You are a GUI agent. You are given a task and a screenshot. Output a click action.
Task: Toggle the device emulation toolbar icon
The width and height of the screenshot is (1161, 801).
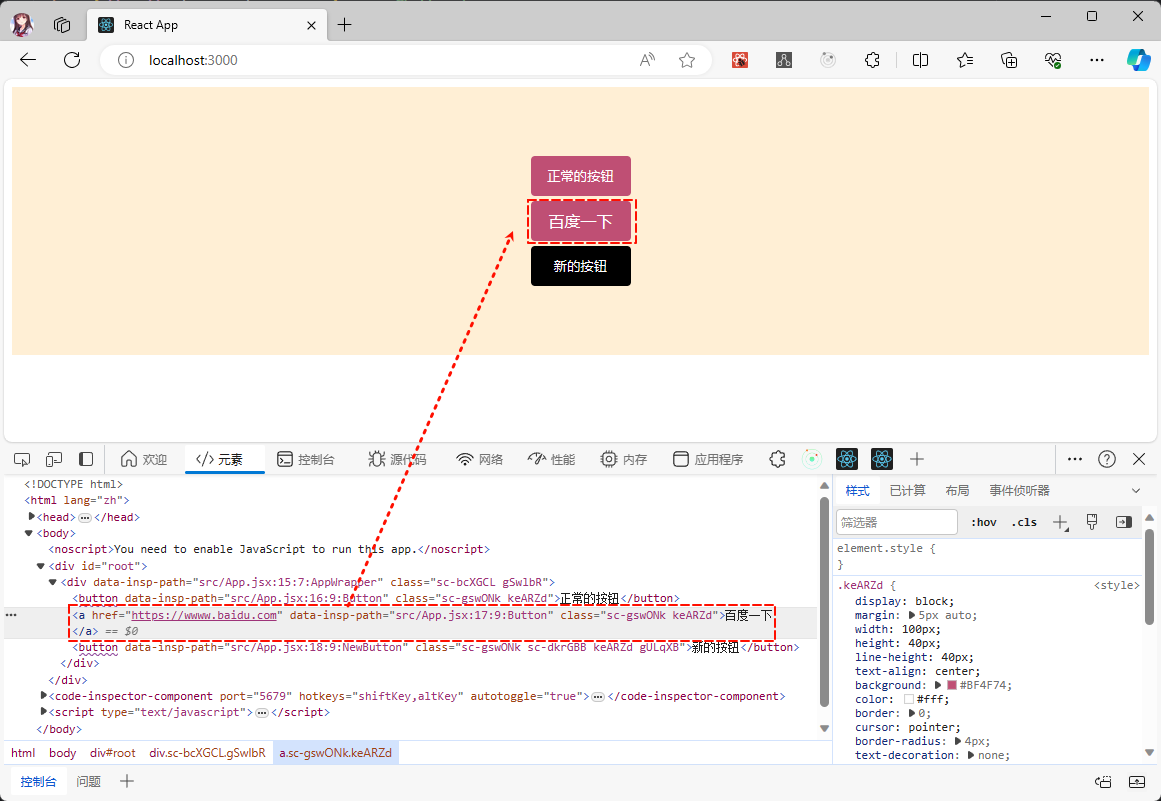(x=54, y=459)
